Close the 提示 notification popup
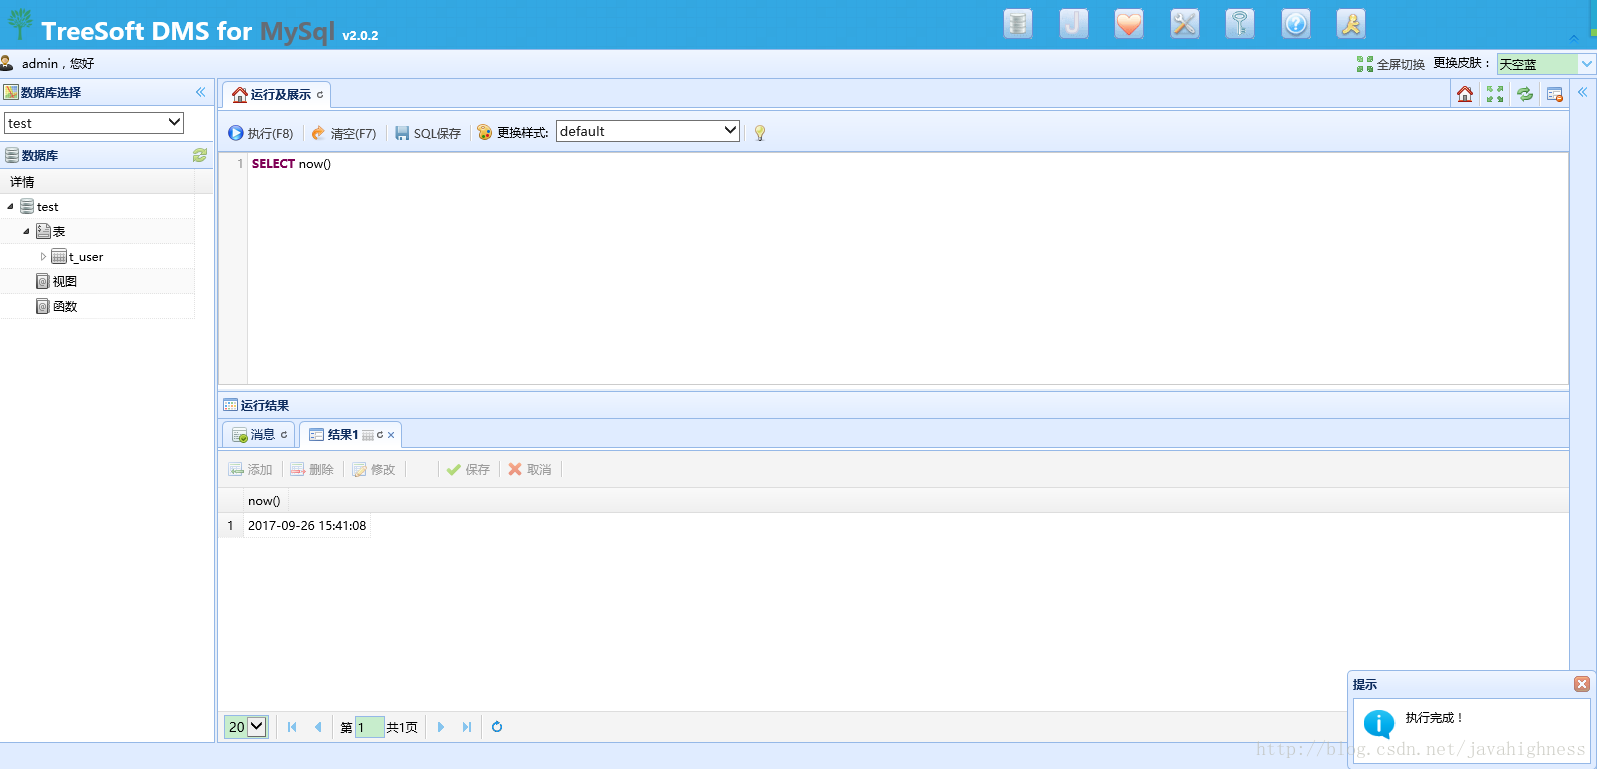The width and height of the screenshot is (1597, 769). [1581, 684]
